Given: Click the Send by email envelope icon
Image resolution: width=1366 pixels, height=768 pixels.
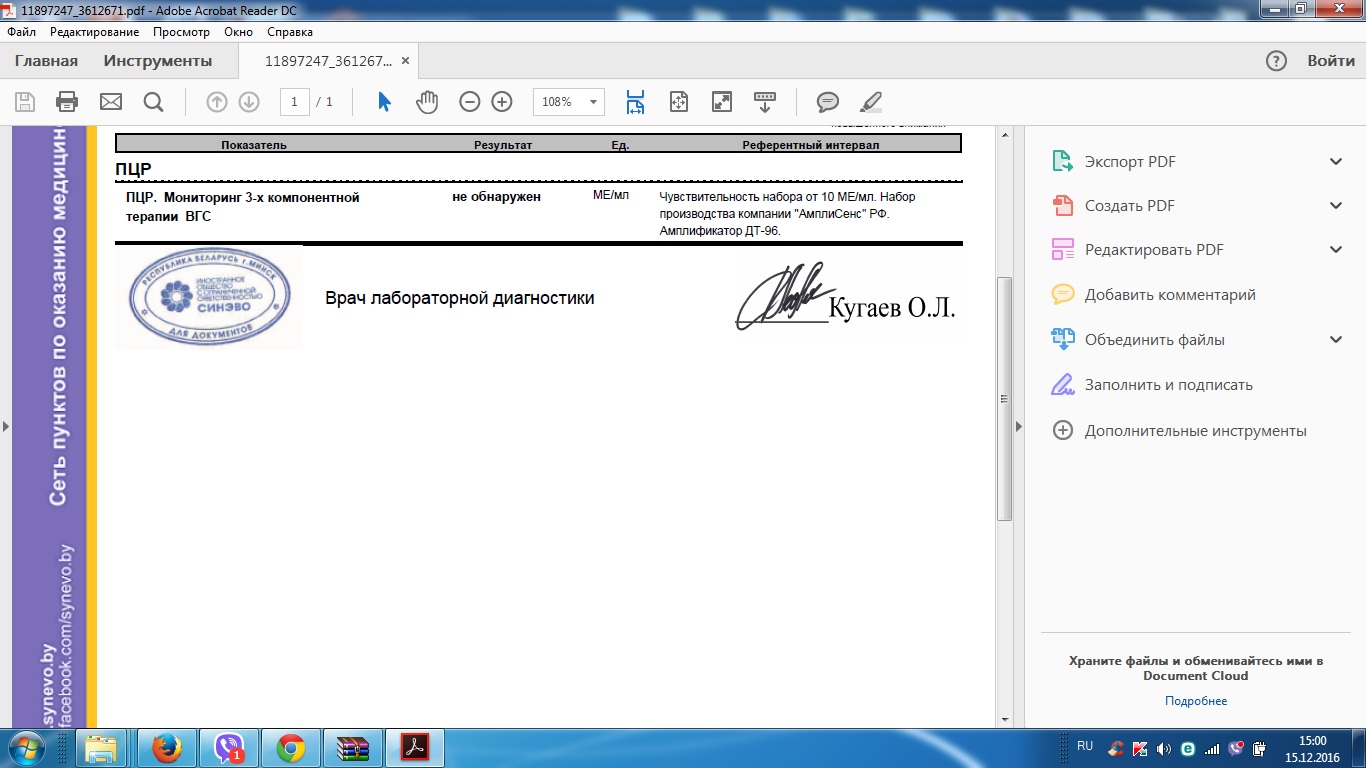Looking at the screenshot, I should [110, 102].
